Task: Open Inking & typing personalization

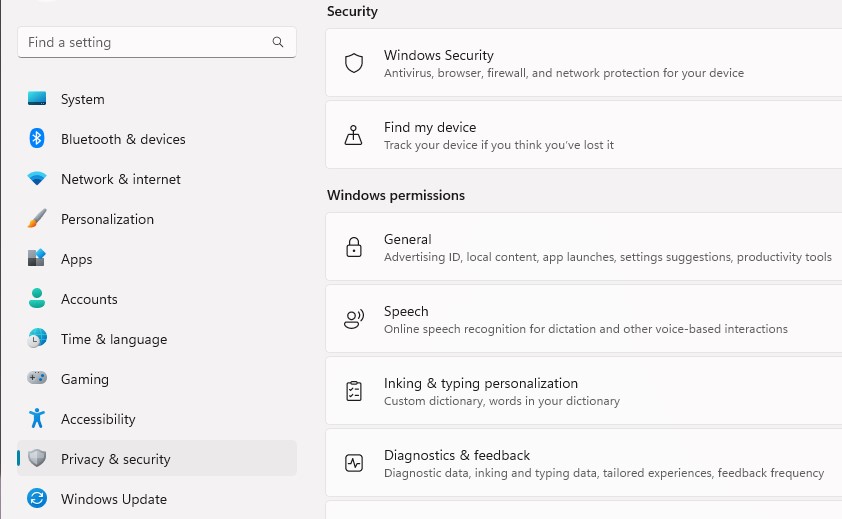Action: point(584,391)
